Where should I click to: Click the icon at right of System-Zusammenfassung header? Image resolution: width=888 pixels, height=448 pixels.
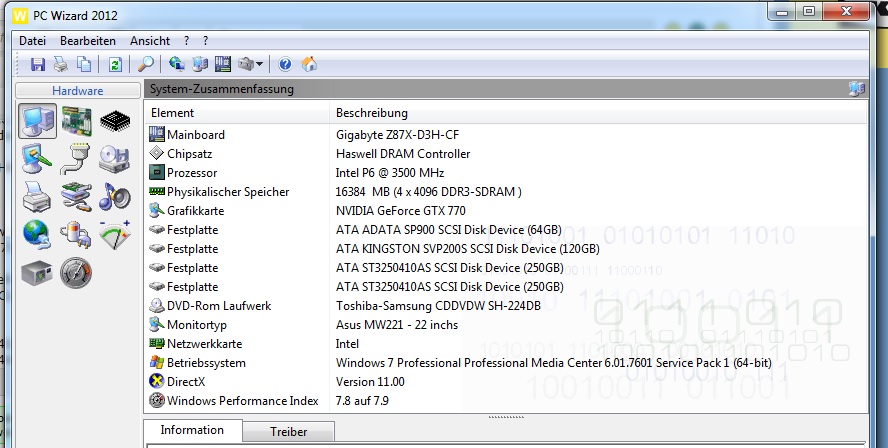point(857,89)
